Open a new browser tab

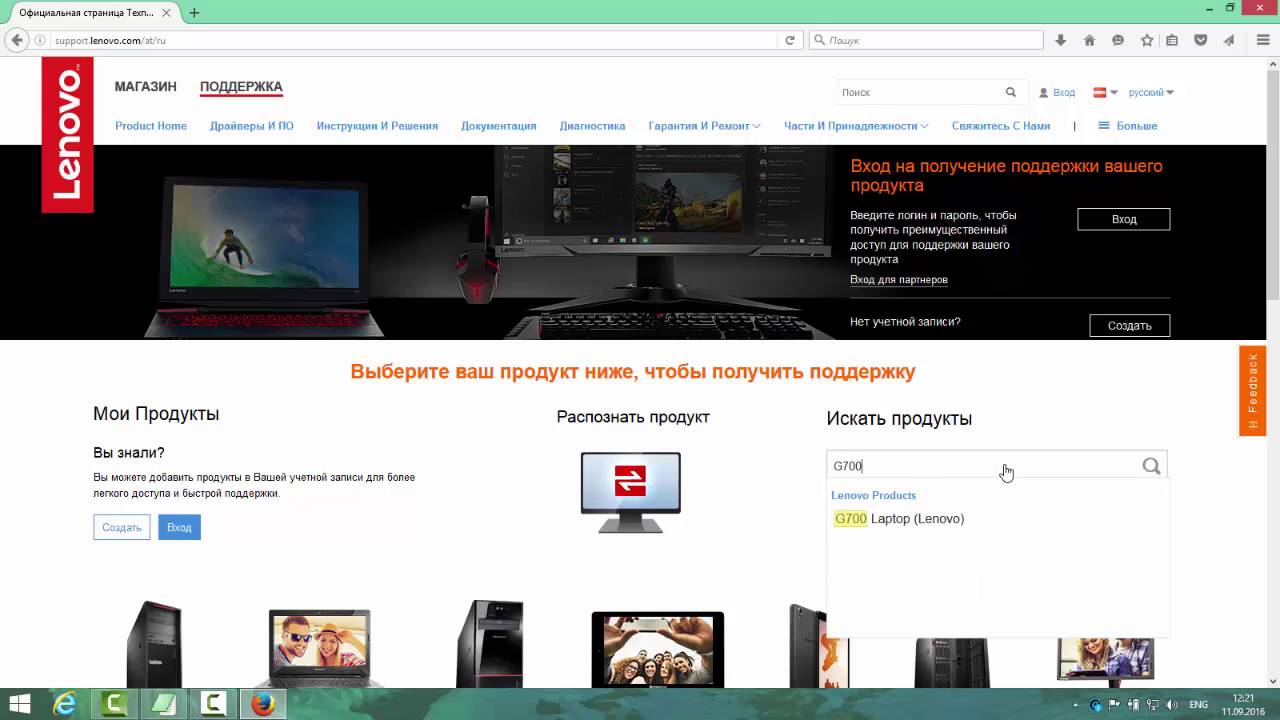(194, 13)
